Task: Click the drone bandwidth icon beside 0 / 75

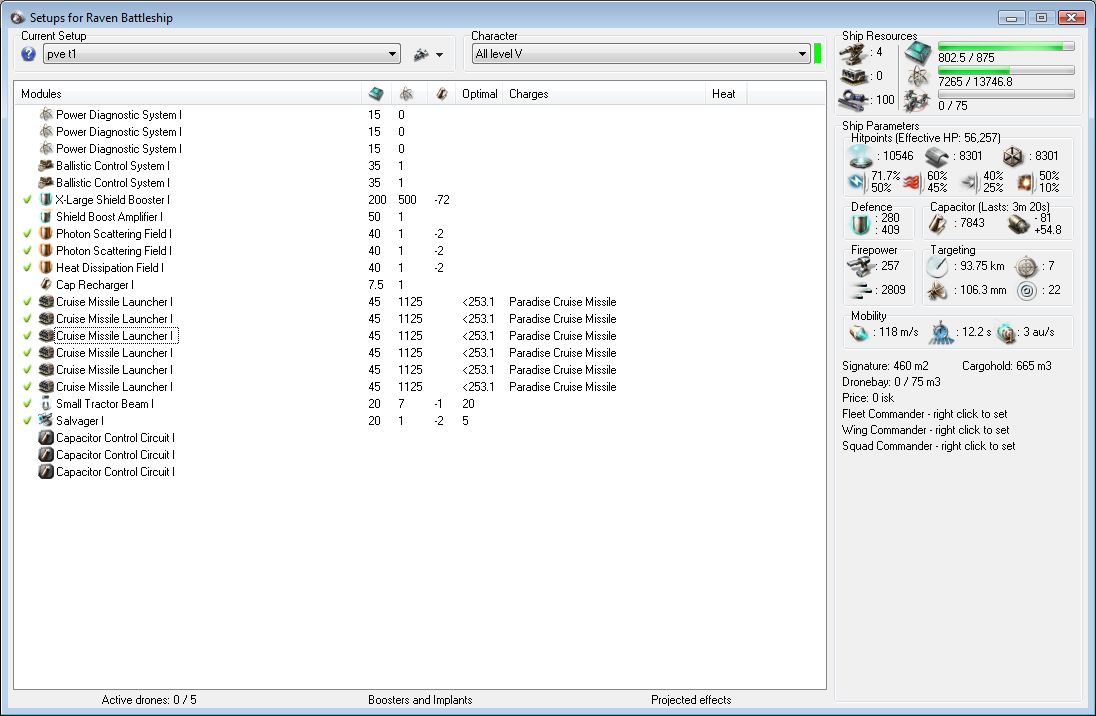Action: (916, 101)
